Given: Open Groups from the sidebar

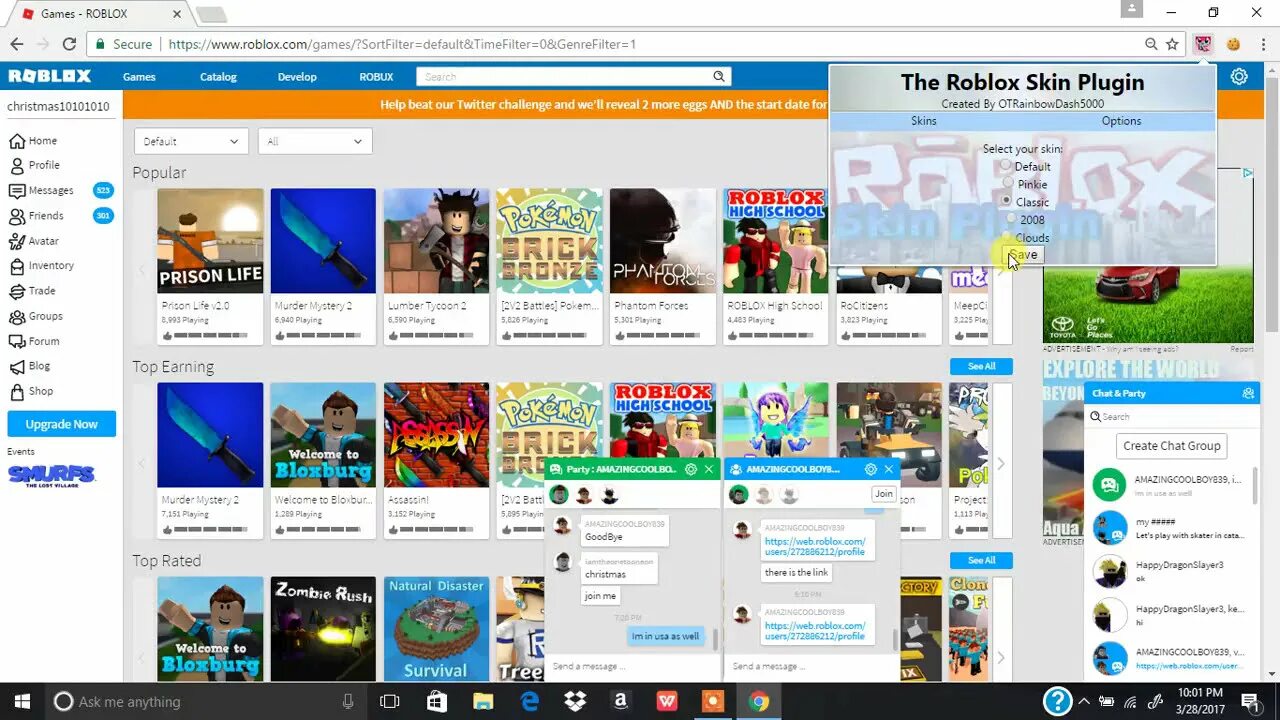Looking at the screenshot, I should [x=36, y=316].
